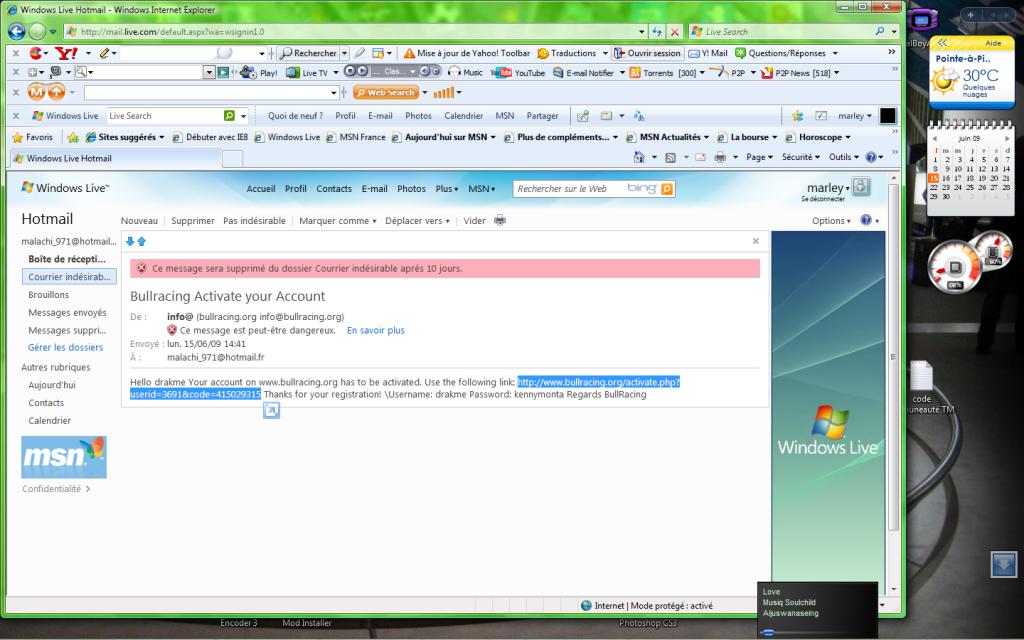Open the Brouillons folder
This screenshot has width=1024, height=640.
point(48,295)
